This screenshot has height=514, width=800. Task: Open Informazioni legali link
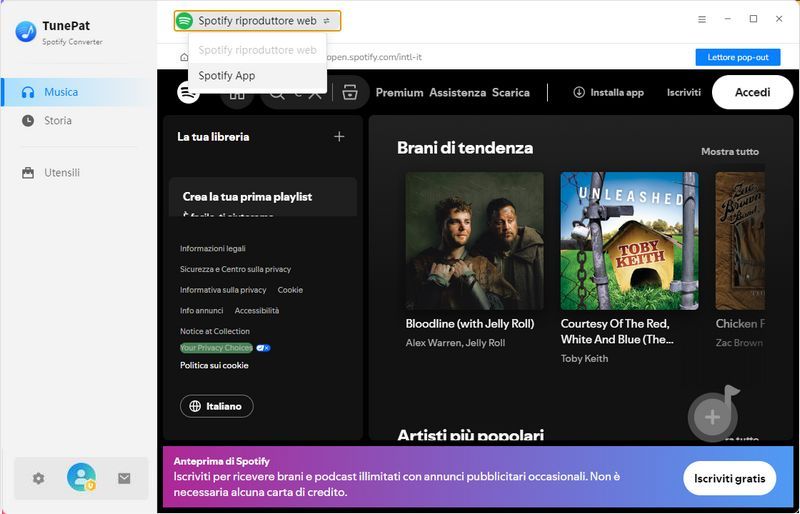click(x=213, y=249)
